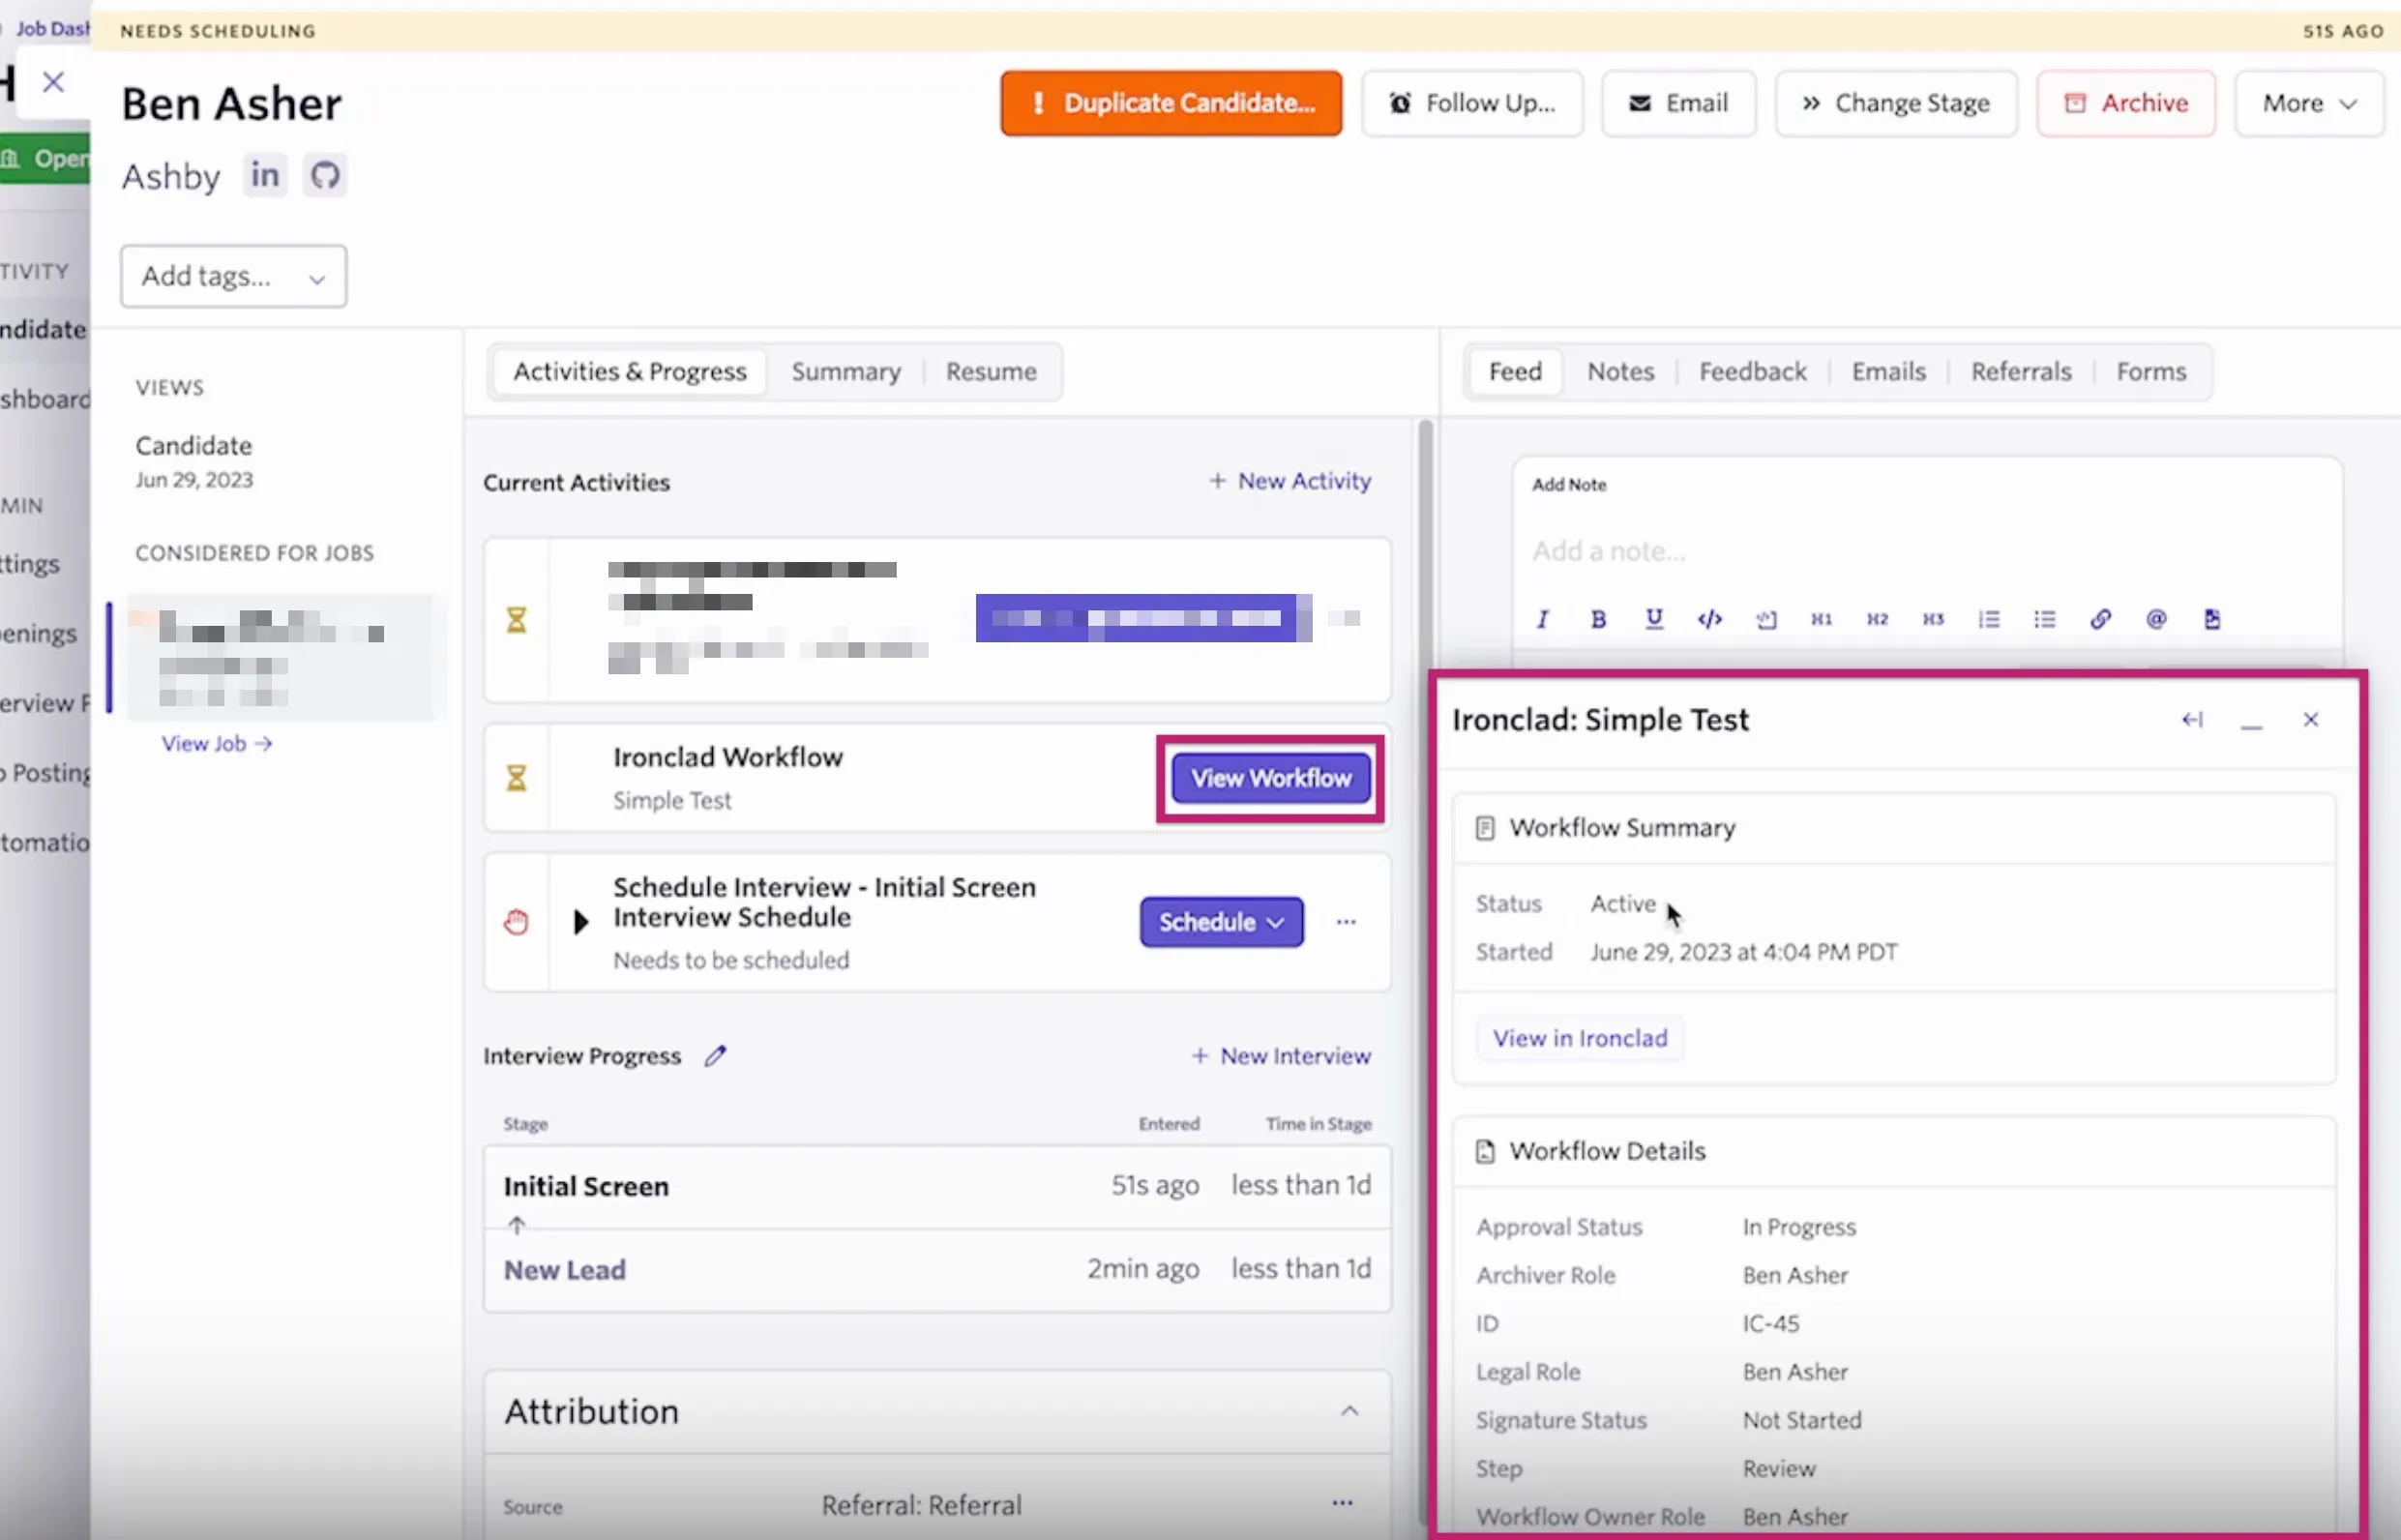Click the IC-45 workflow ID value
This screenshot has height=1540, width=2401.
[x=1770, y=1324]
